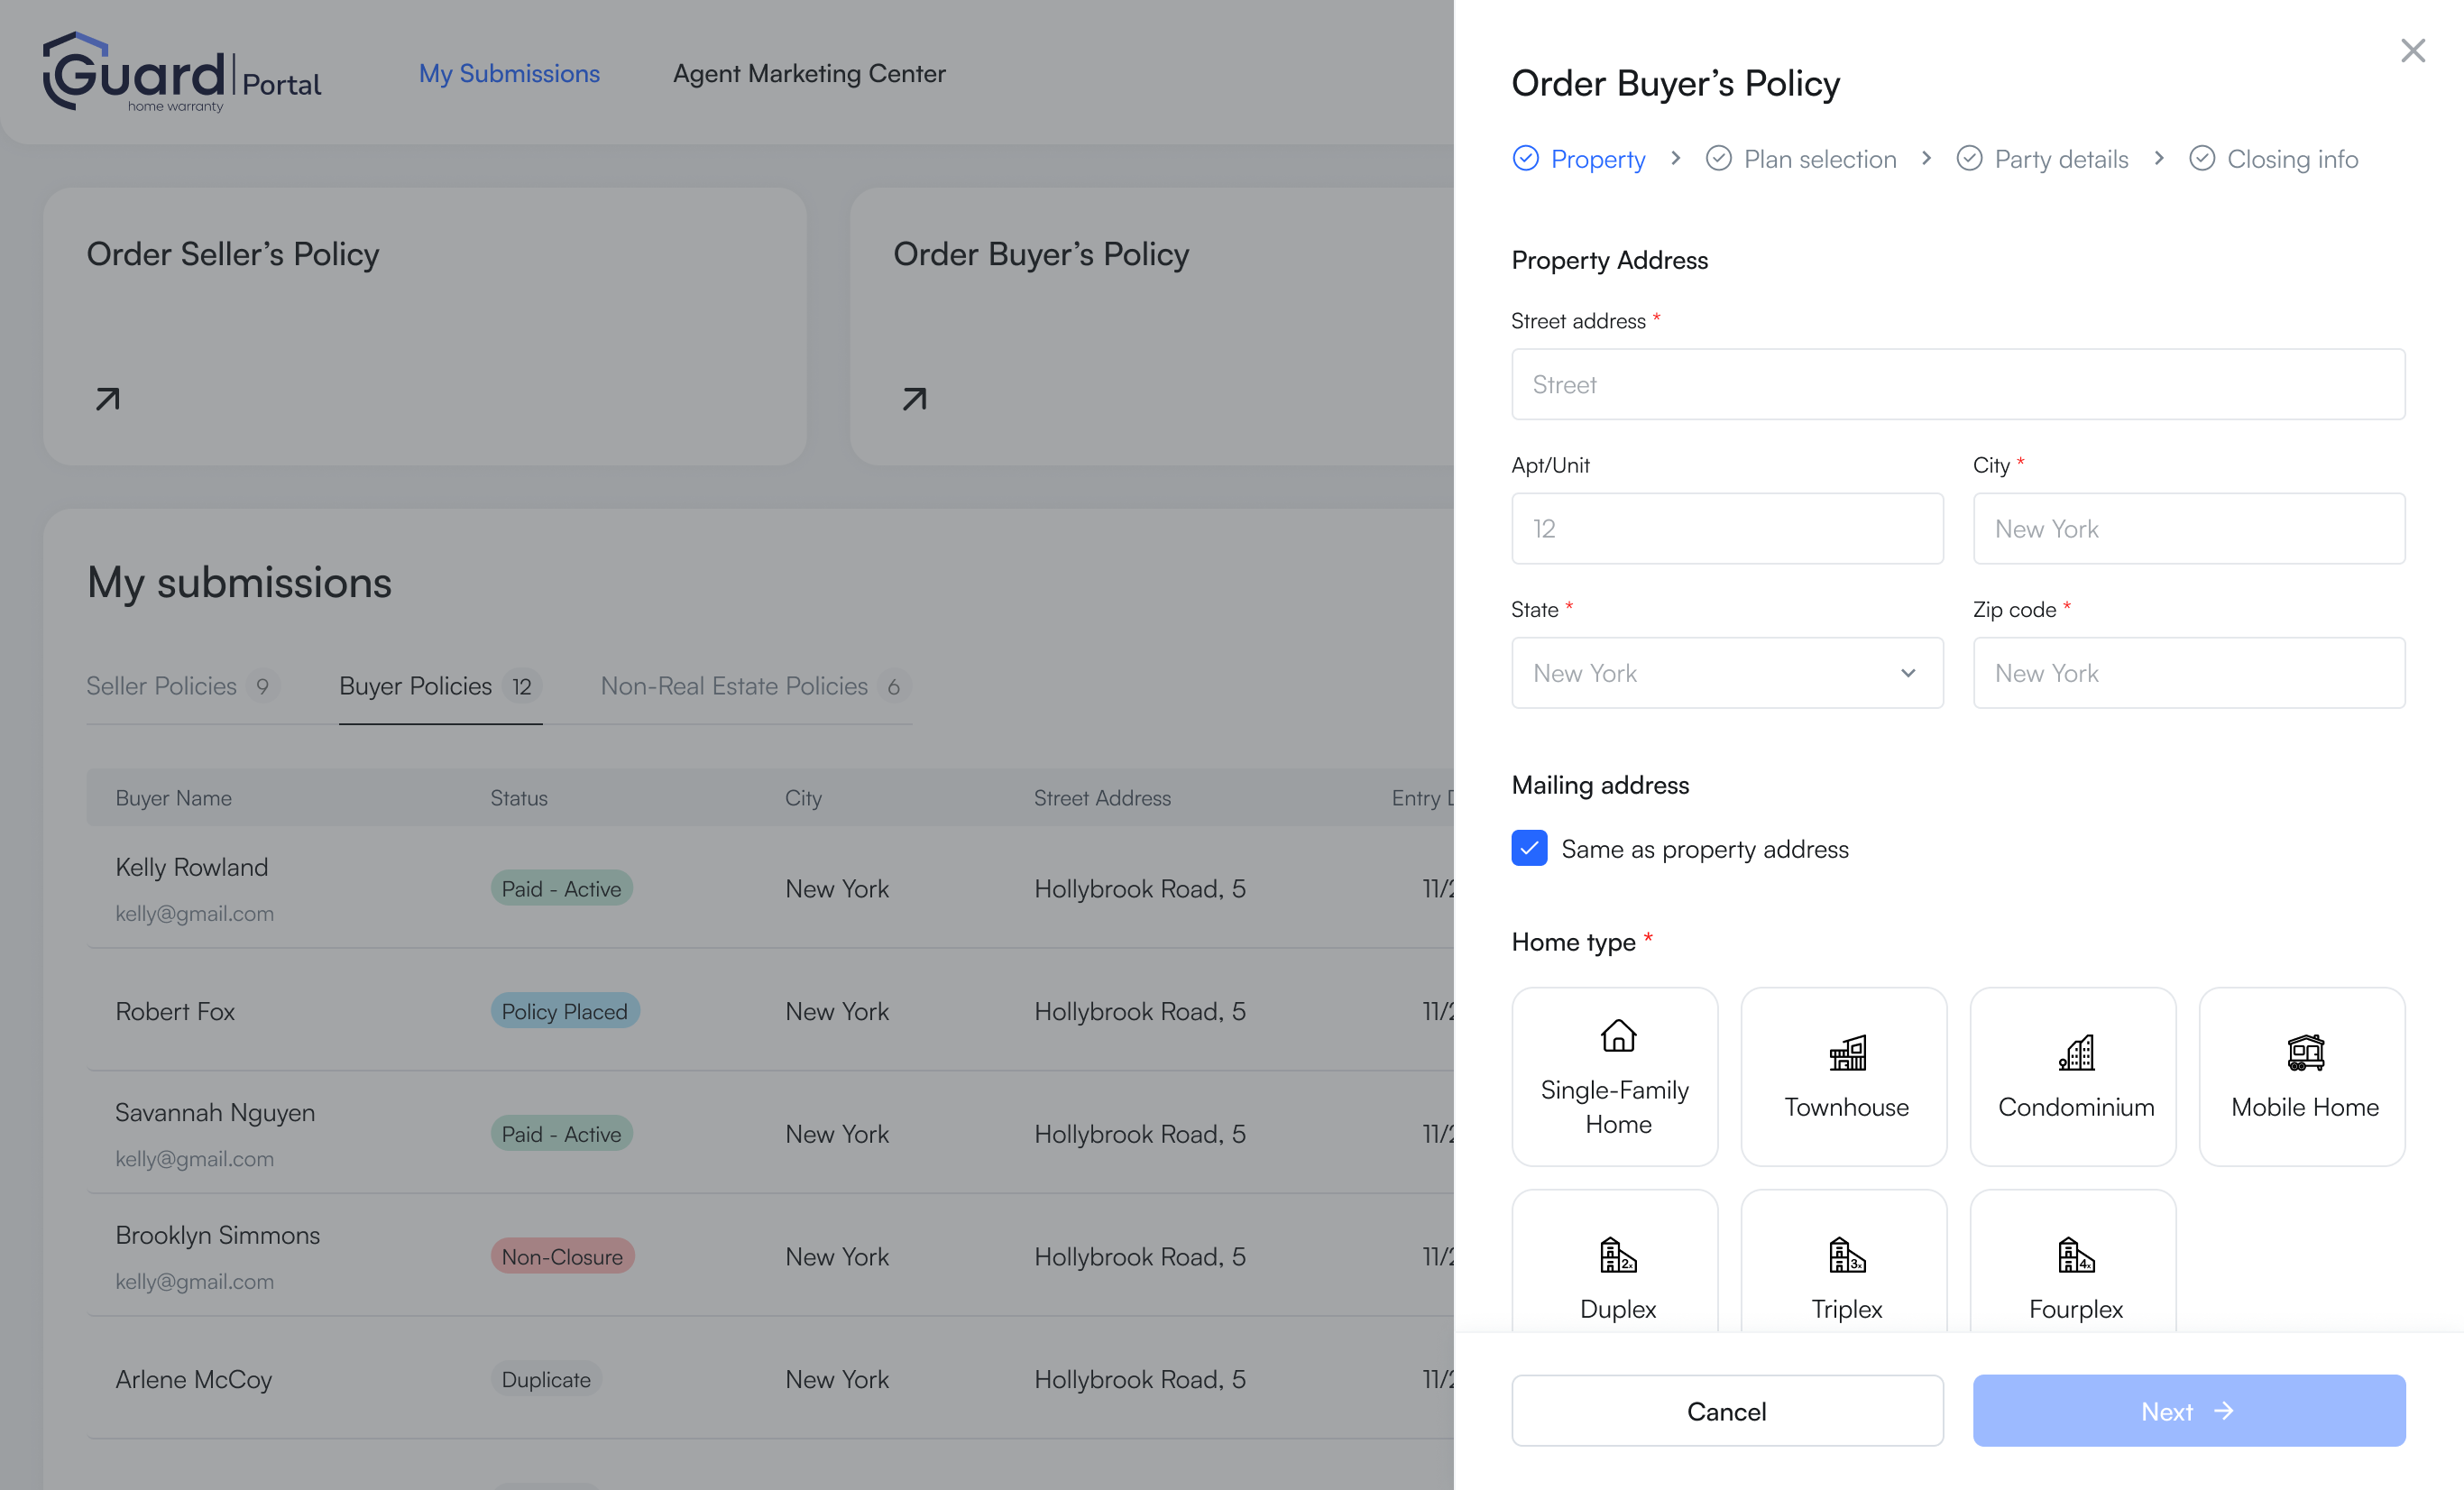Open the State dropdown
This screenshot has height=1490, width=2464.
[x=1726, y=673]
